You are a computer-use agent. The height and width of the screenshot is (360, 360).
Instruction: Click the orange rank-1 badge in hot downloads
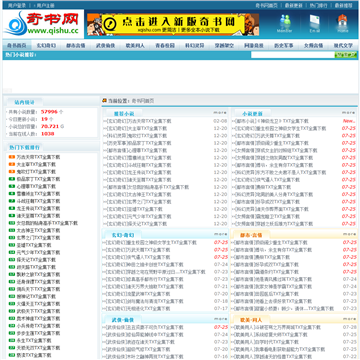12,157
